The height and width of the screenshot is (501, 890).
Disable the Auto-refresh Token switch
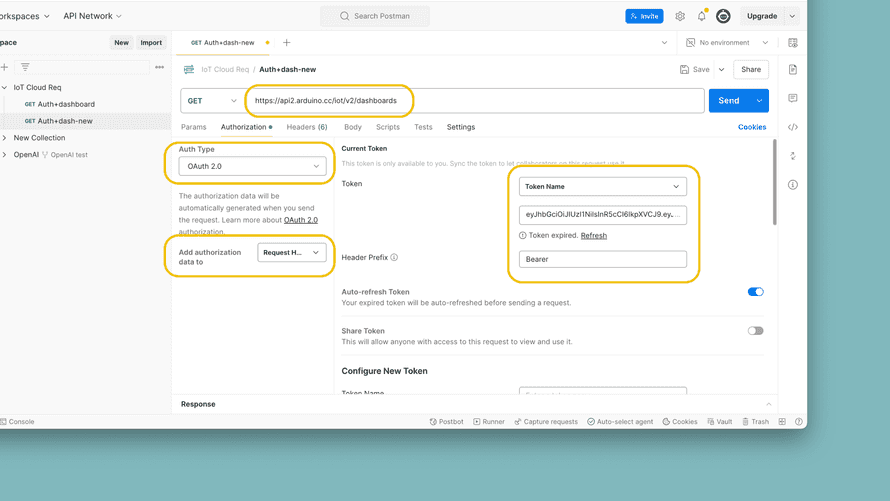(755, 292)
